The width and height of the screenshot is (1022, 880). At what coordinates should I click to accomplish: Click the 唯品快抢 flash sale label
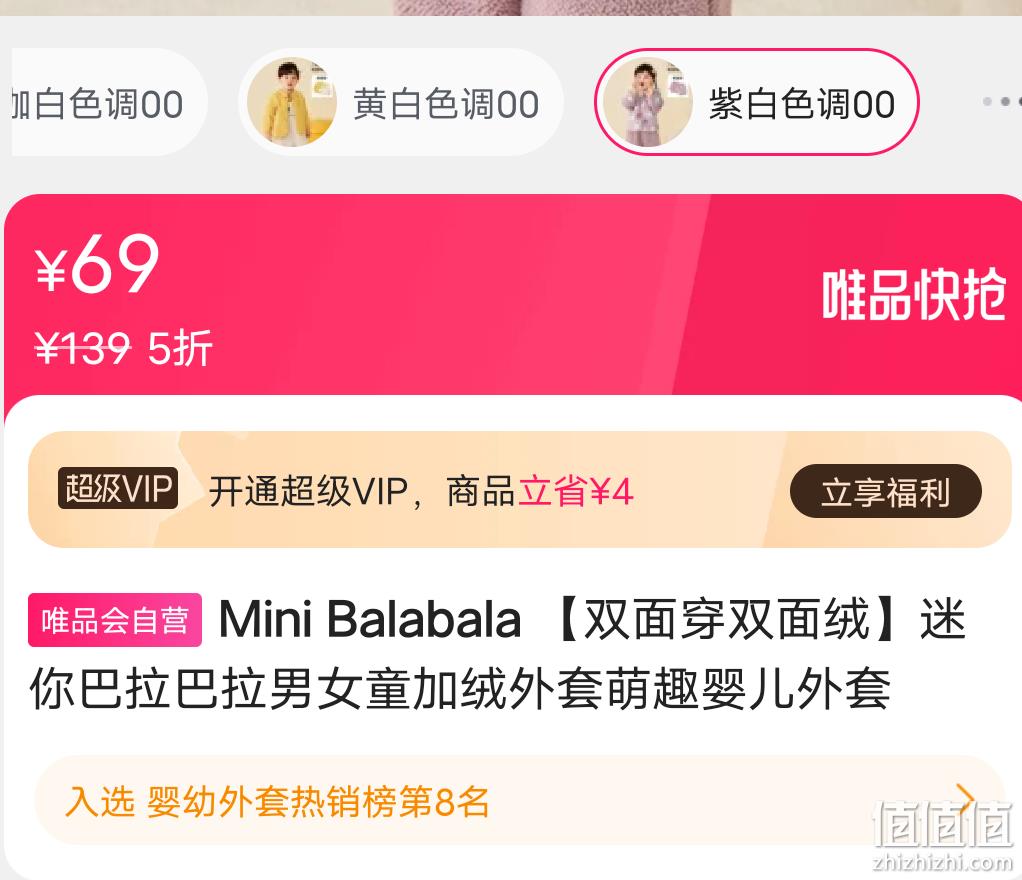tap(913, 295)
